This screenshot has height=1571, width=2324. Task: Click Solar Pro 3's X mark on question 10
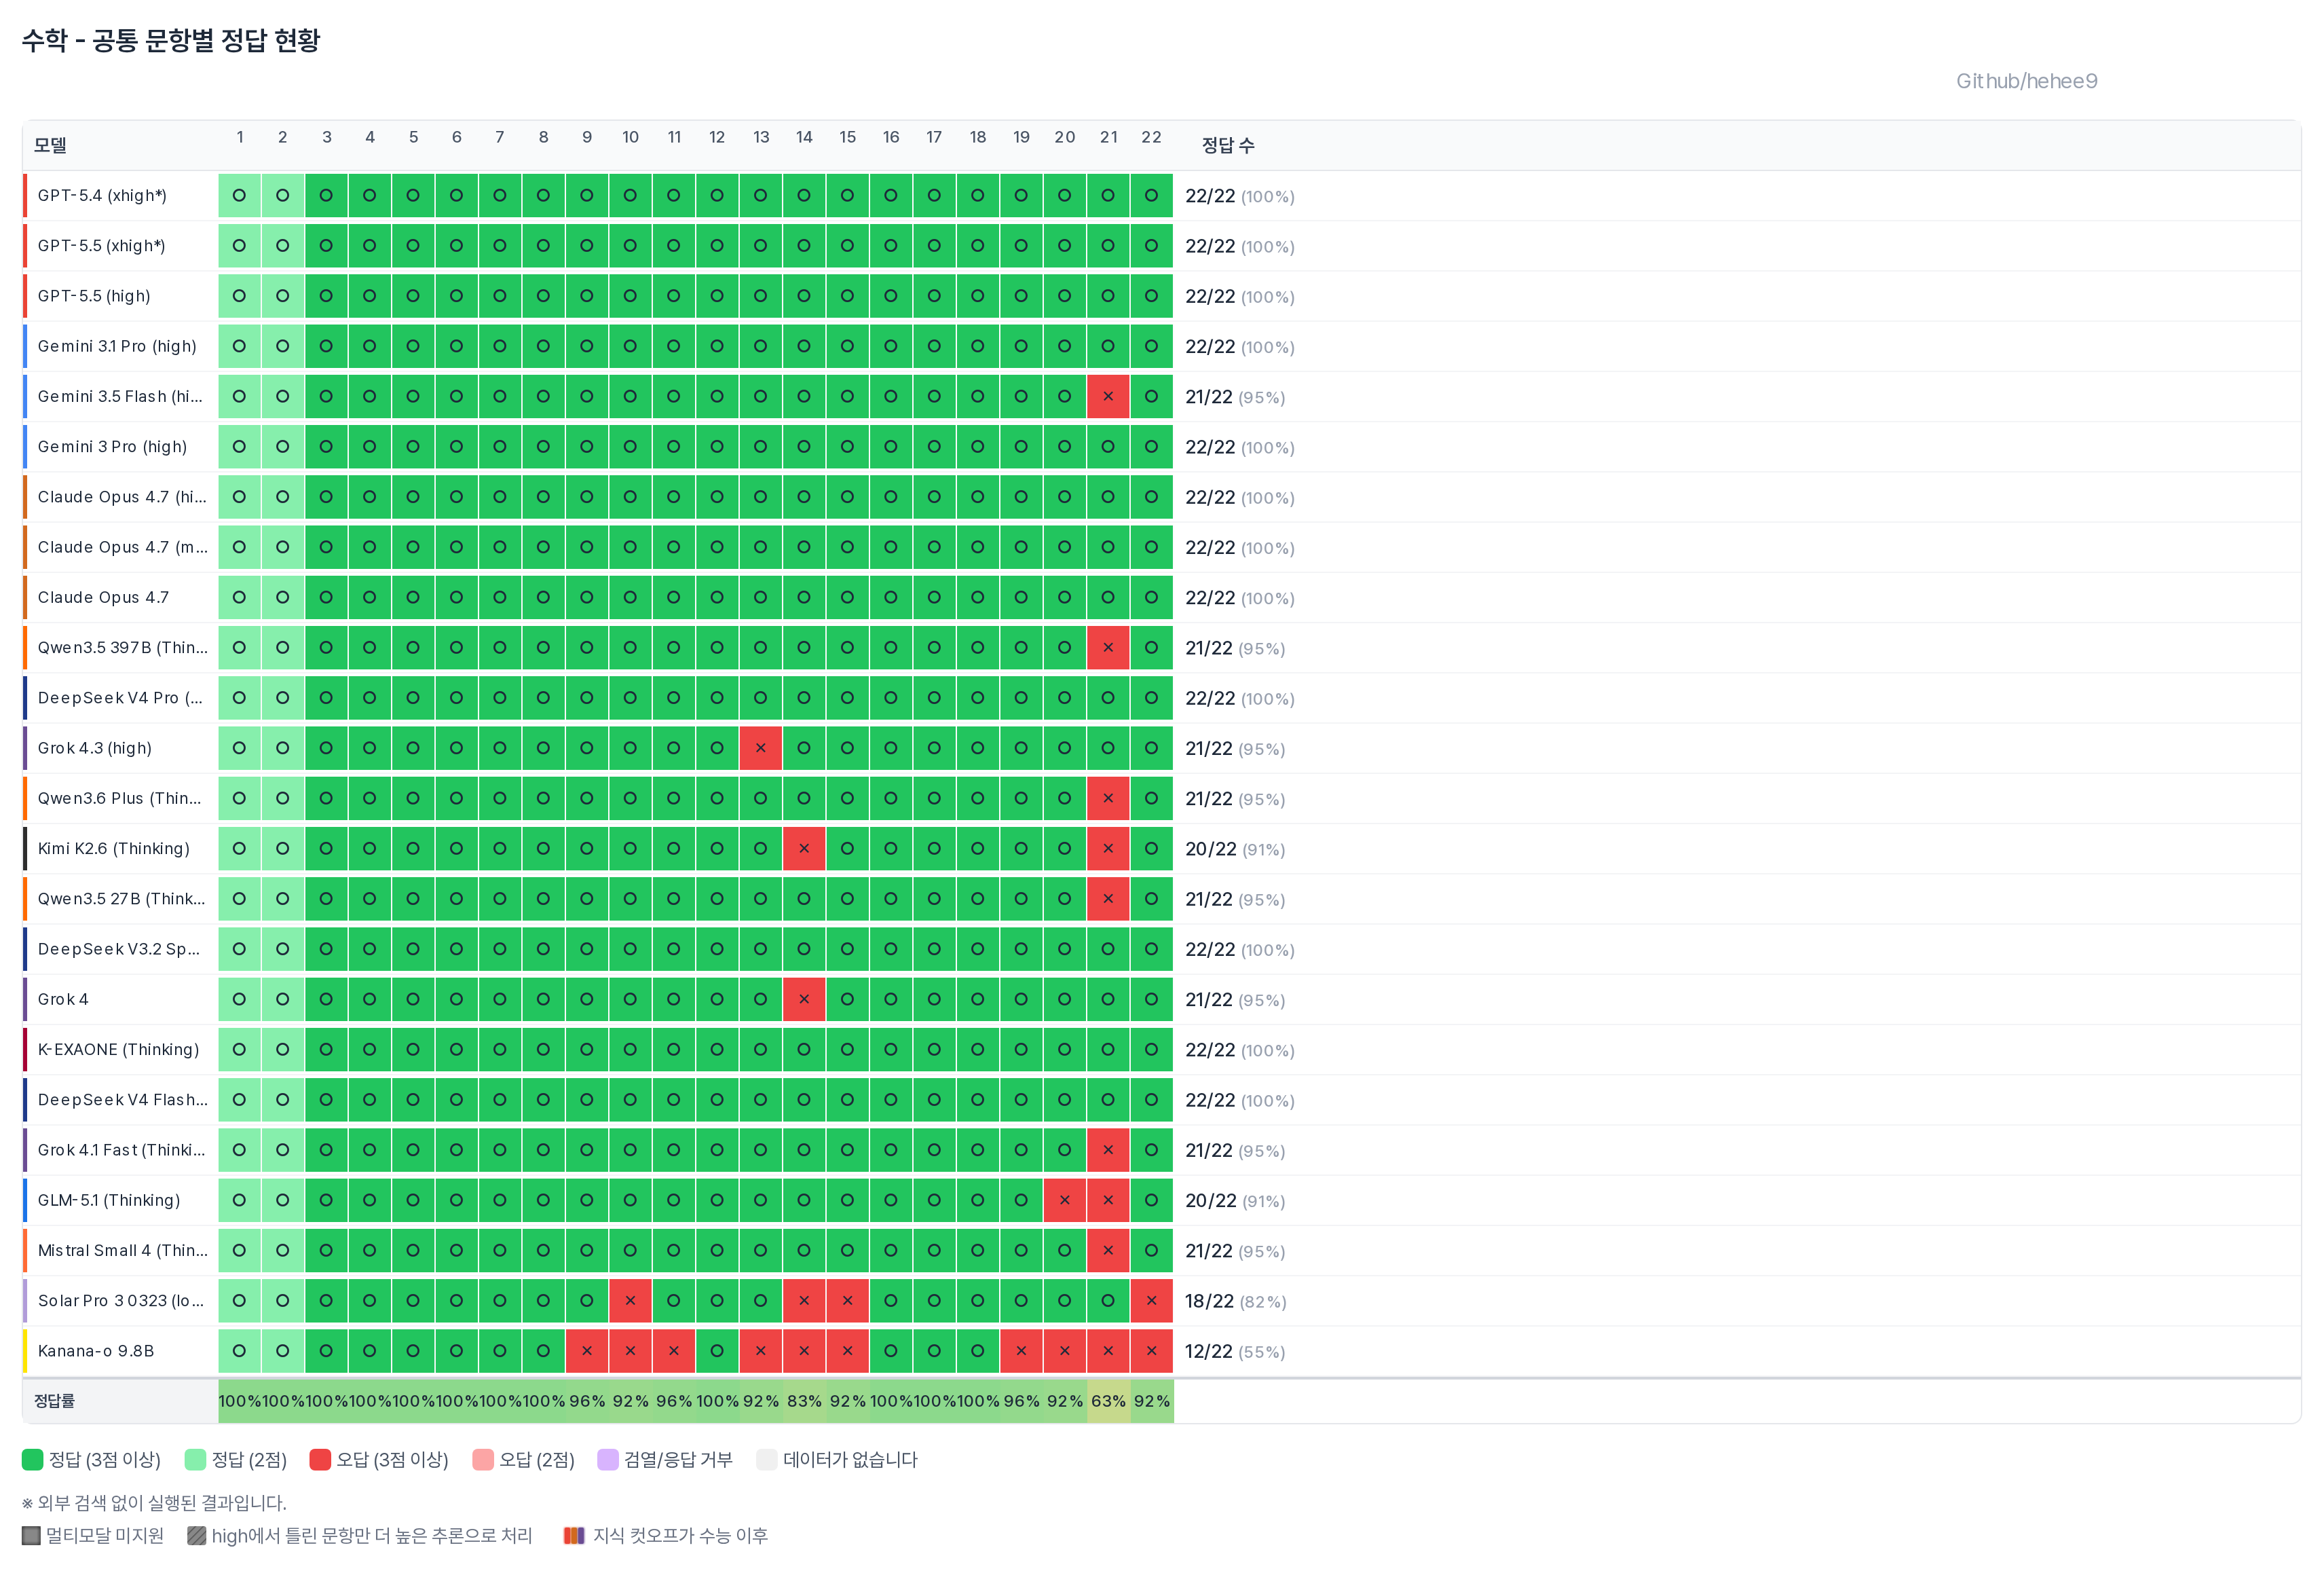point(630,1300)
